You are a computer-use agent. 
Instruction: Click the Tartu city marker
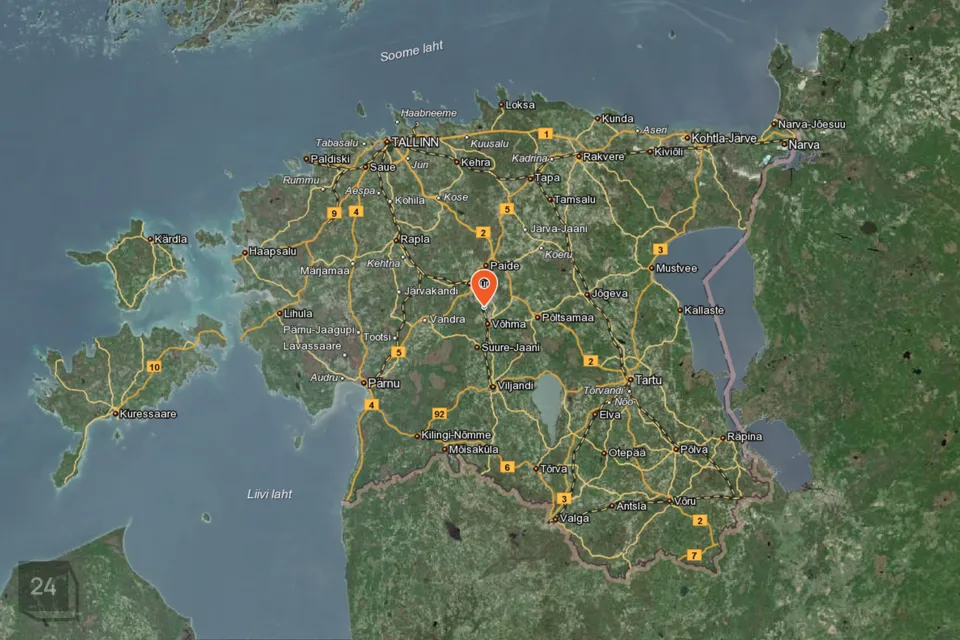pos(630,380)
